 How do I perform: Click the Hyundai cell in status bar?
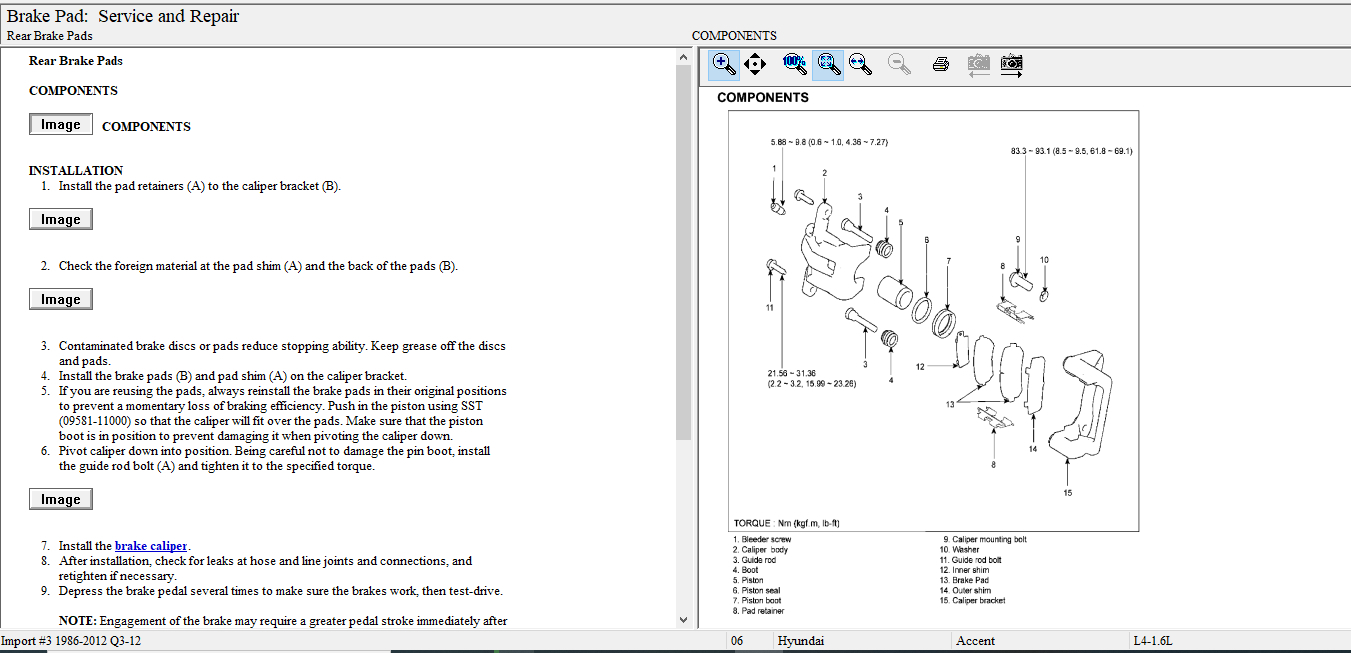[800, 641]
